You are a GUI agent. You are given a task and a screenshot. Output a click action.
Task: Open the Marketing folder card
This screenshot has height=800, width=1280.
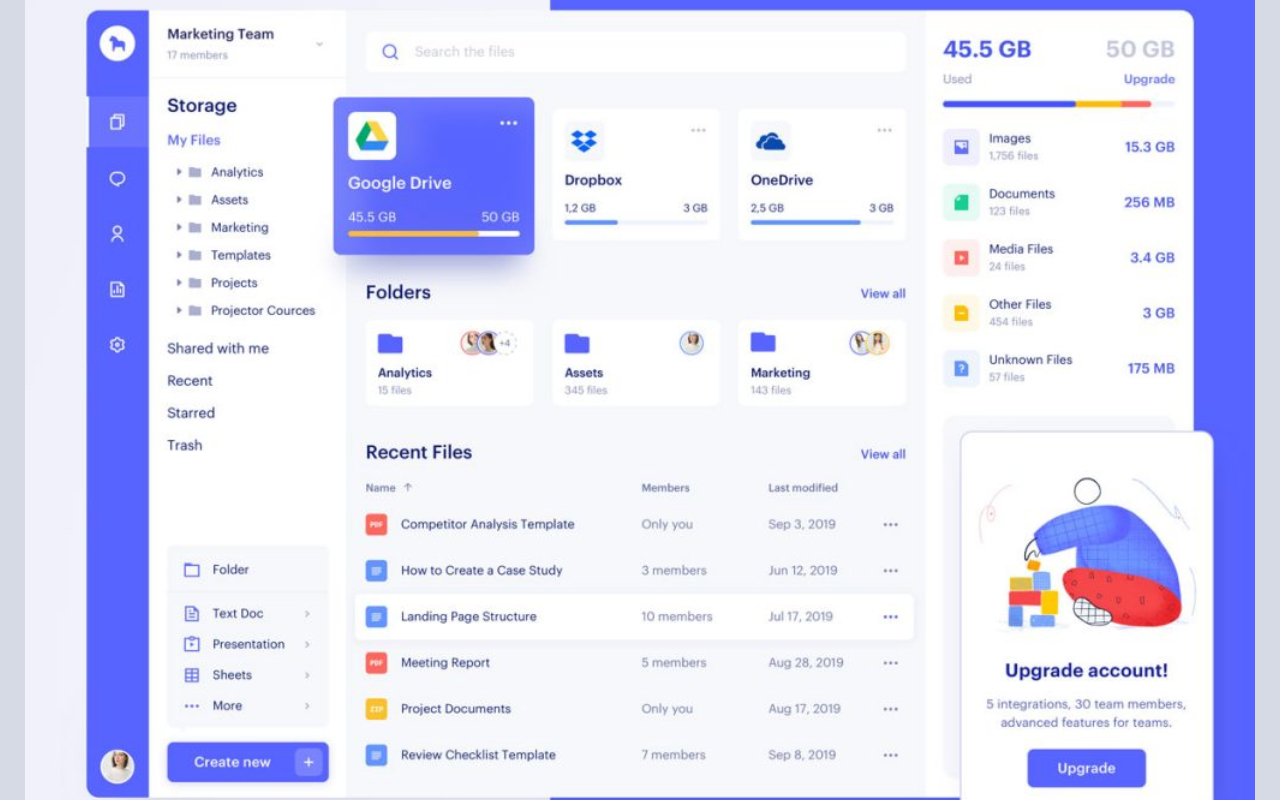(822, 363)
